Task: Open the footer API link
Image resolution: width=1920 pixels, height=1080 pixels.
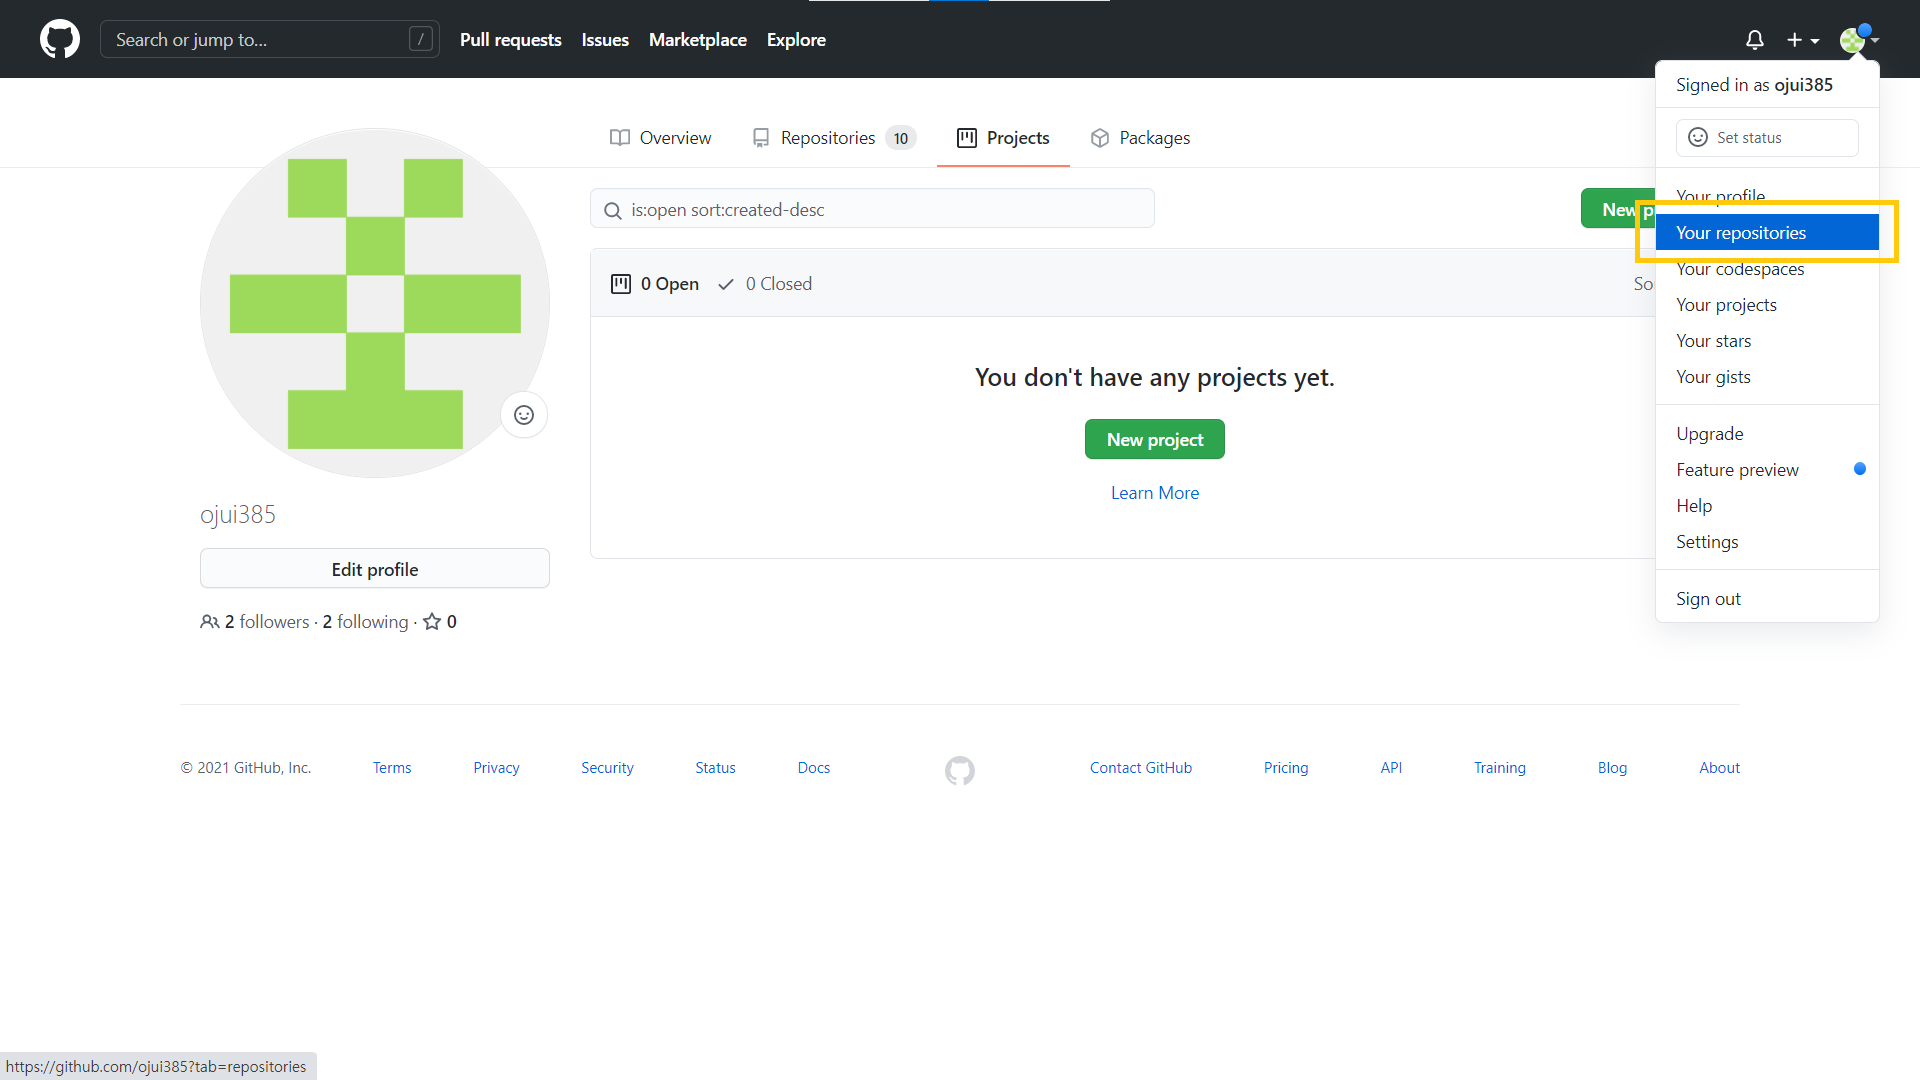Action: [x=1391, y=768]
